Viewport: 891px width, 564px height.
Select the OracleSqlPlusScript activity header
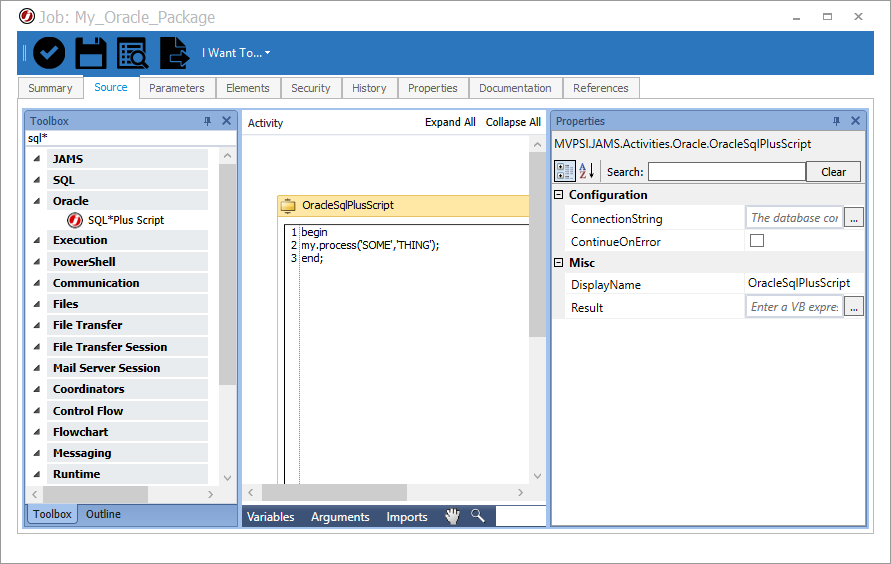(403, 205)
